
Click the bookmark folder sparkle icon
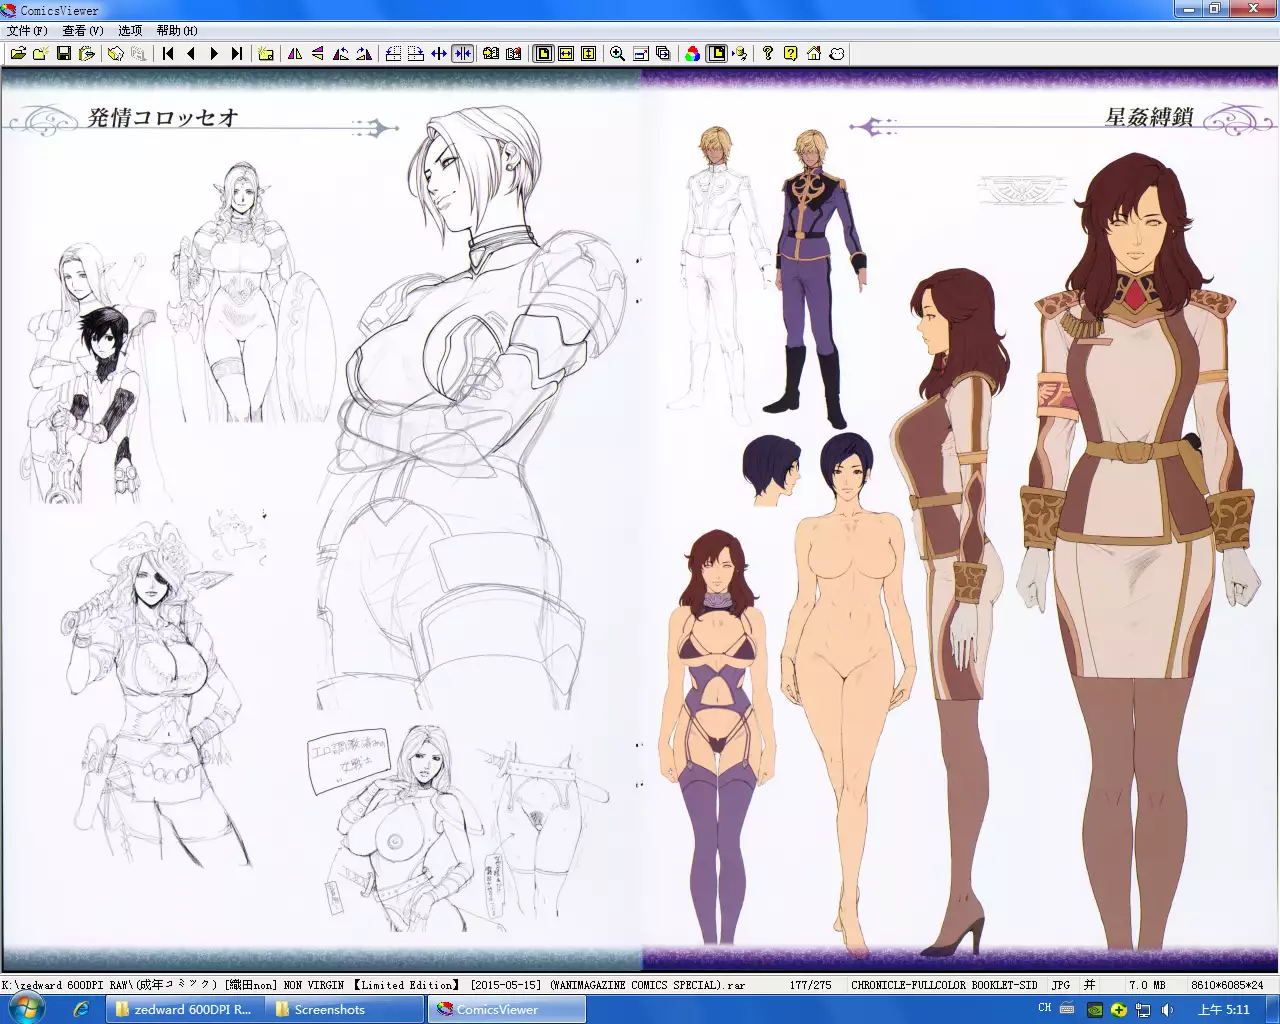coord(266,54)
